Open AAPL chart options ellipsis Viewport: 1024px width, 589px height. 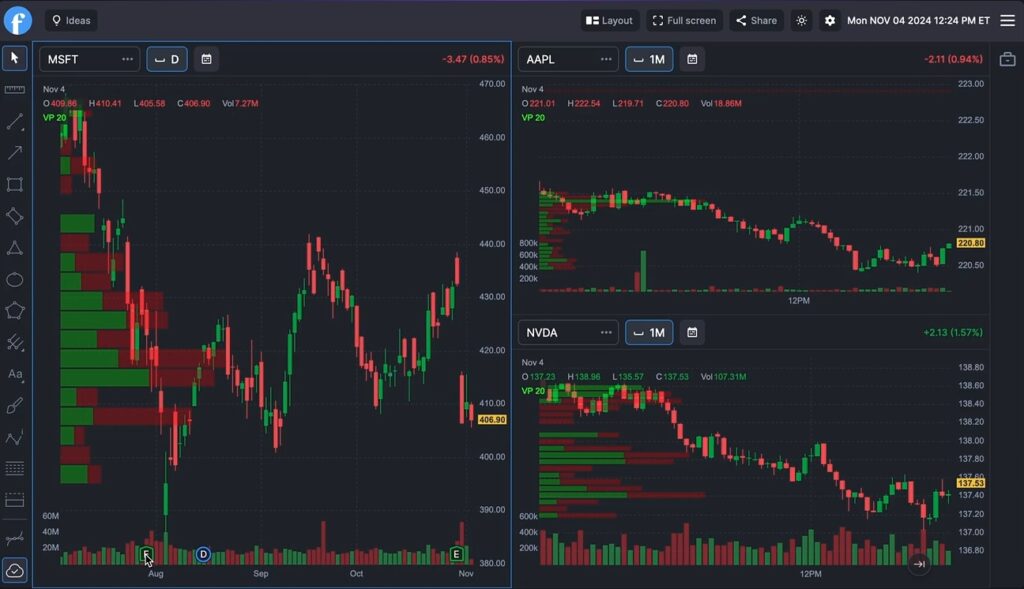[606, 59]
